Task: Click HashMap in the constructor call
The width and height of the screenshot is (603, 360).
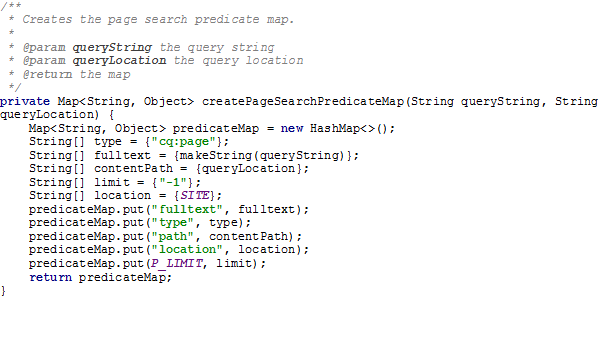Action: coord(335,128)
